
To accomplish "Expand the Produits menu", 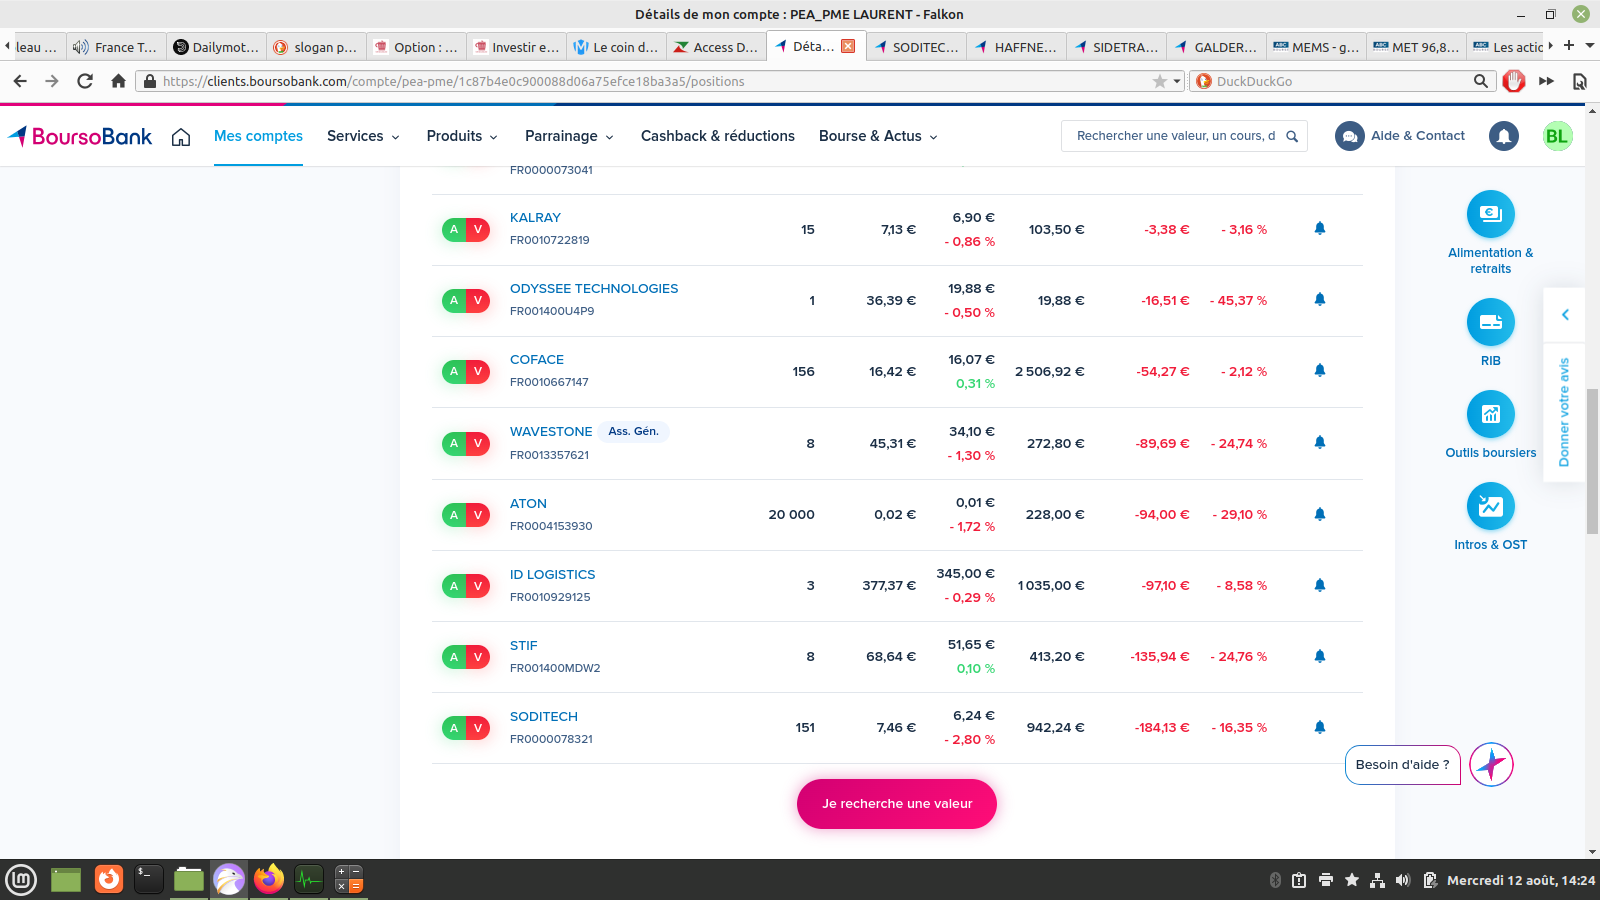I will coord(462,136).
